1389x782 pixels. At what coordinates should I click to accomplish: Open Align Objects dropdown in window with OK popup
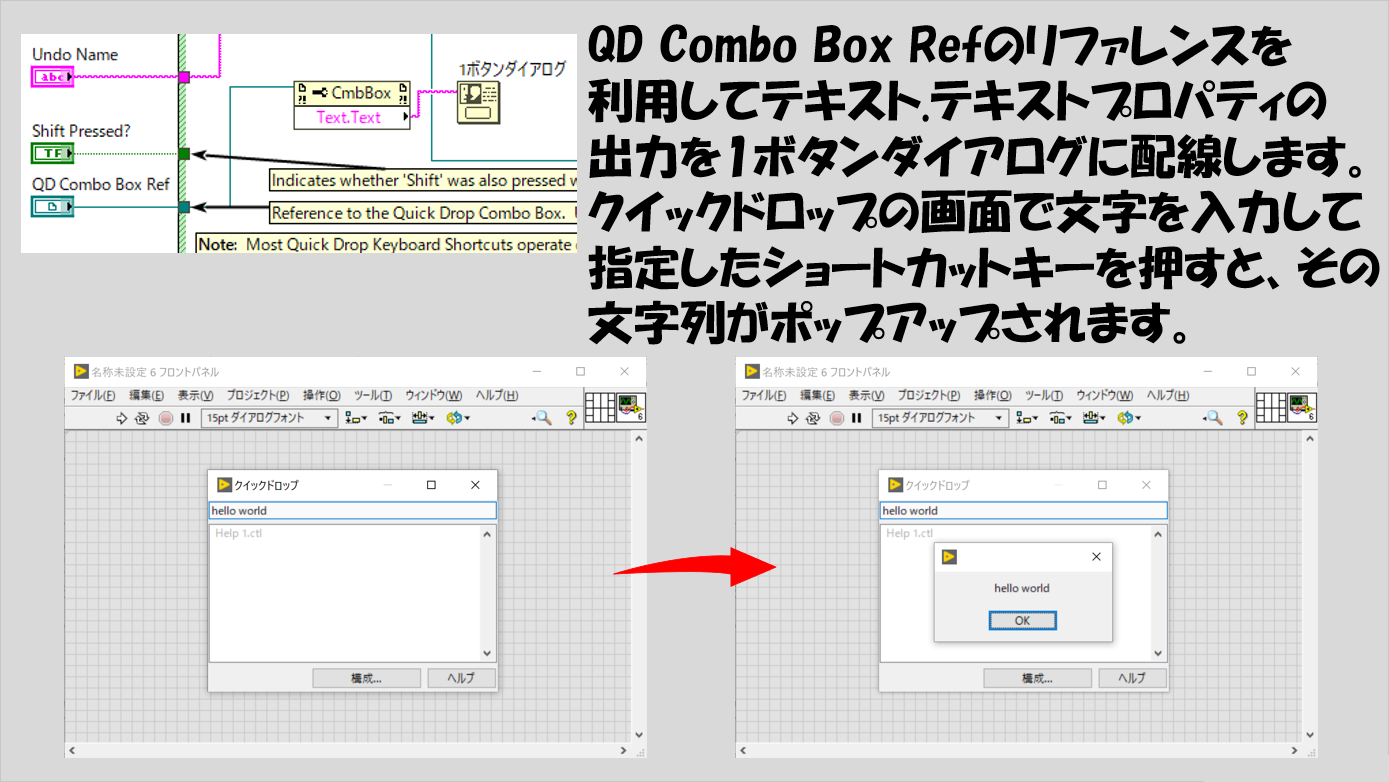(1027, 418)
